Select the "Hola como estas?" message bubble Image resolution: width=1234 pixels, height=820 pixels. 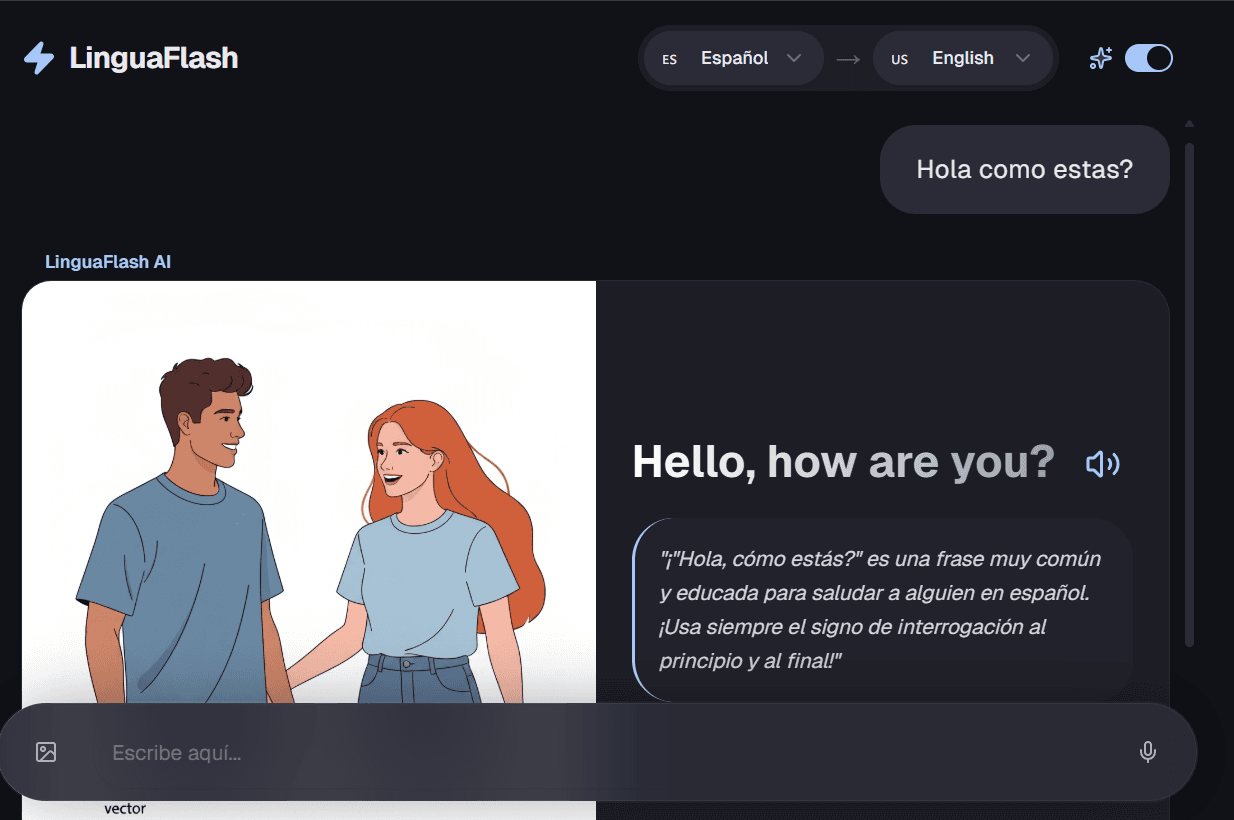1024,169
